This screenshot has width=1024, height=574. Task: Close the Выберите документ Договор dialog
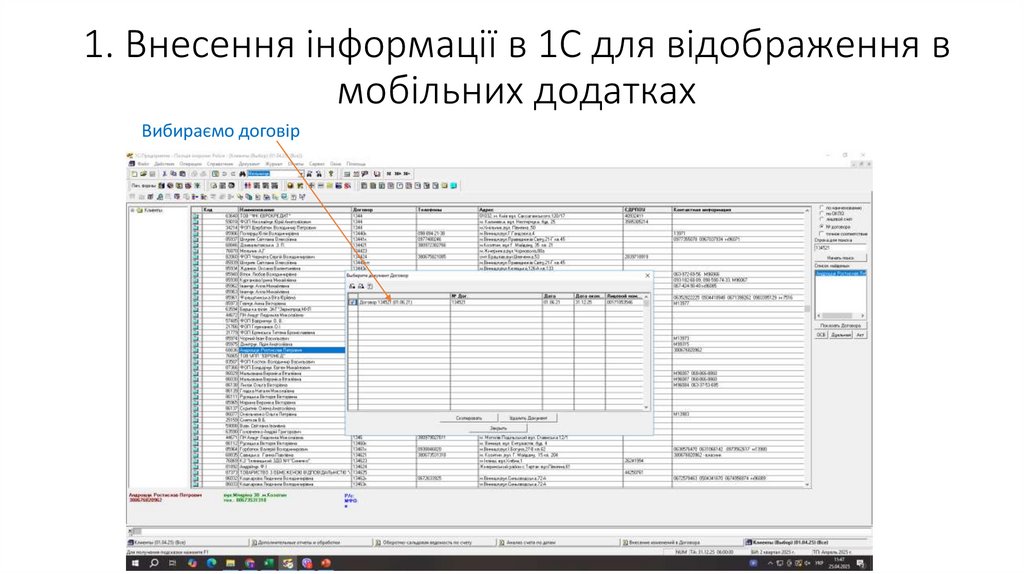click(x=647, y=276)
